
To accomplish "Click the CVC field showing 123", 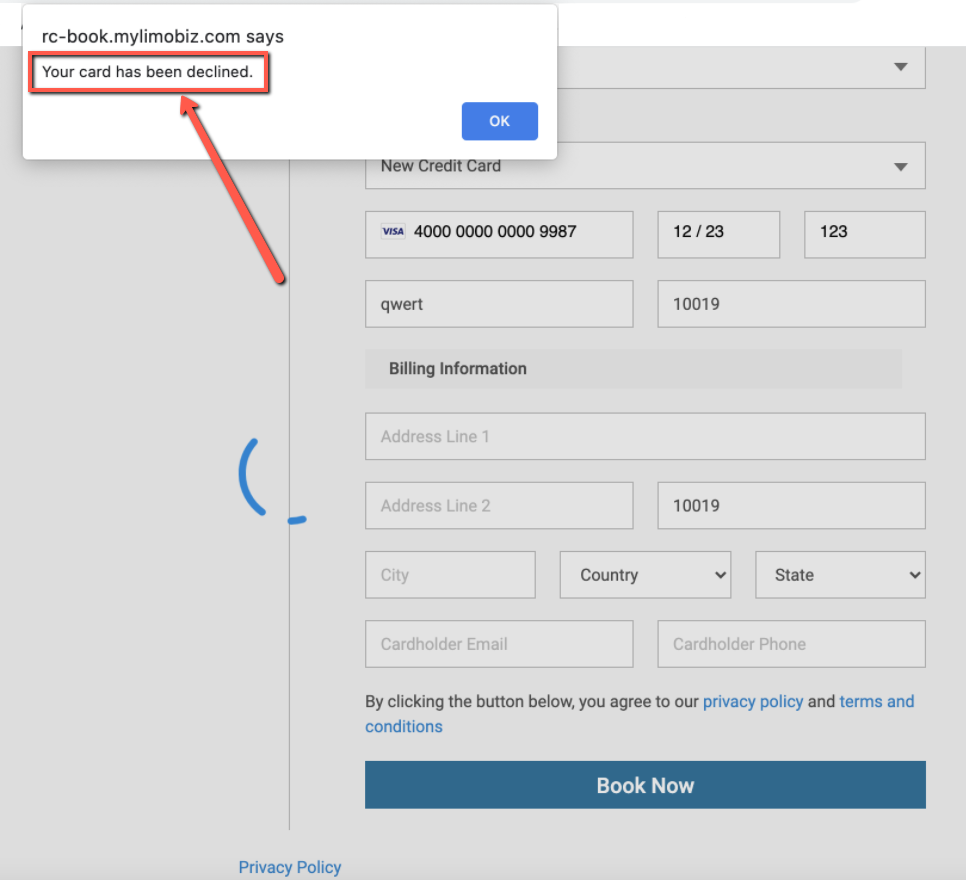I will point(864,232).
